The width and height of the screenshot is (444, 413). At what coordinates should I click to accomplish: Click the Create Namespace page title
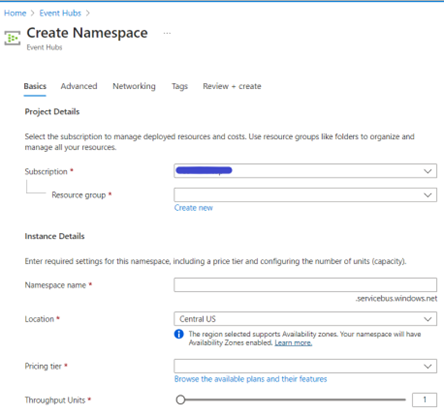87,33
